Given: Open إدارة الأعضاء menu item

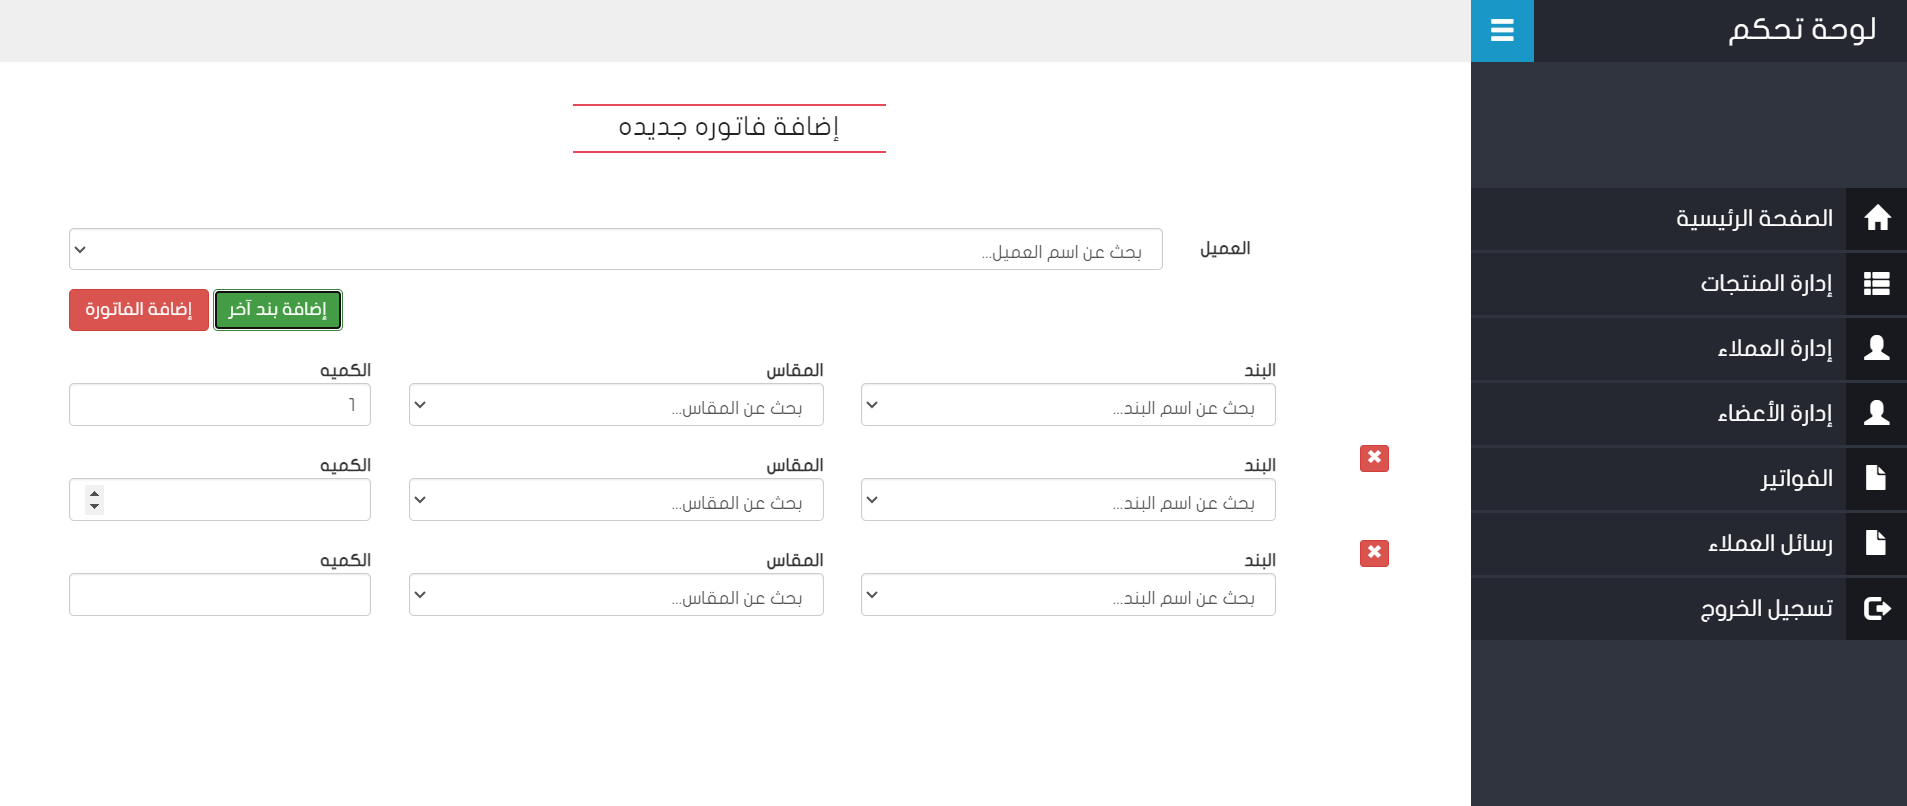Looking at the screenshot, I should coord(1689,413).
